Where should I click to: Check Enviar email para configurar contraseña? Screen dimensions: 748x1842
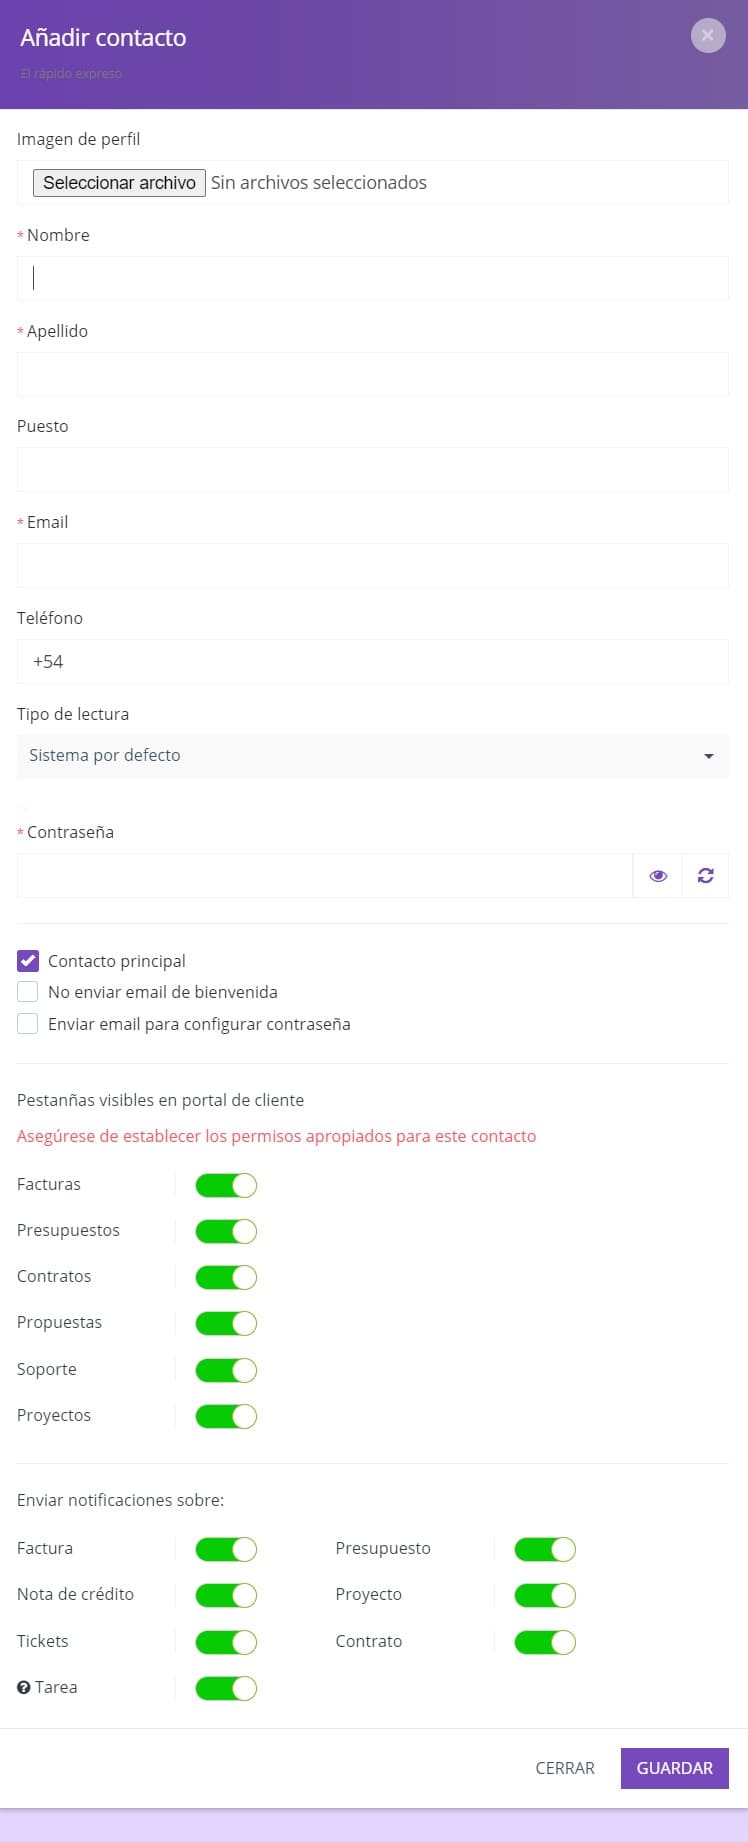coord(28,1024)
